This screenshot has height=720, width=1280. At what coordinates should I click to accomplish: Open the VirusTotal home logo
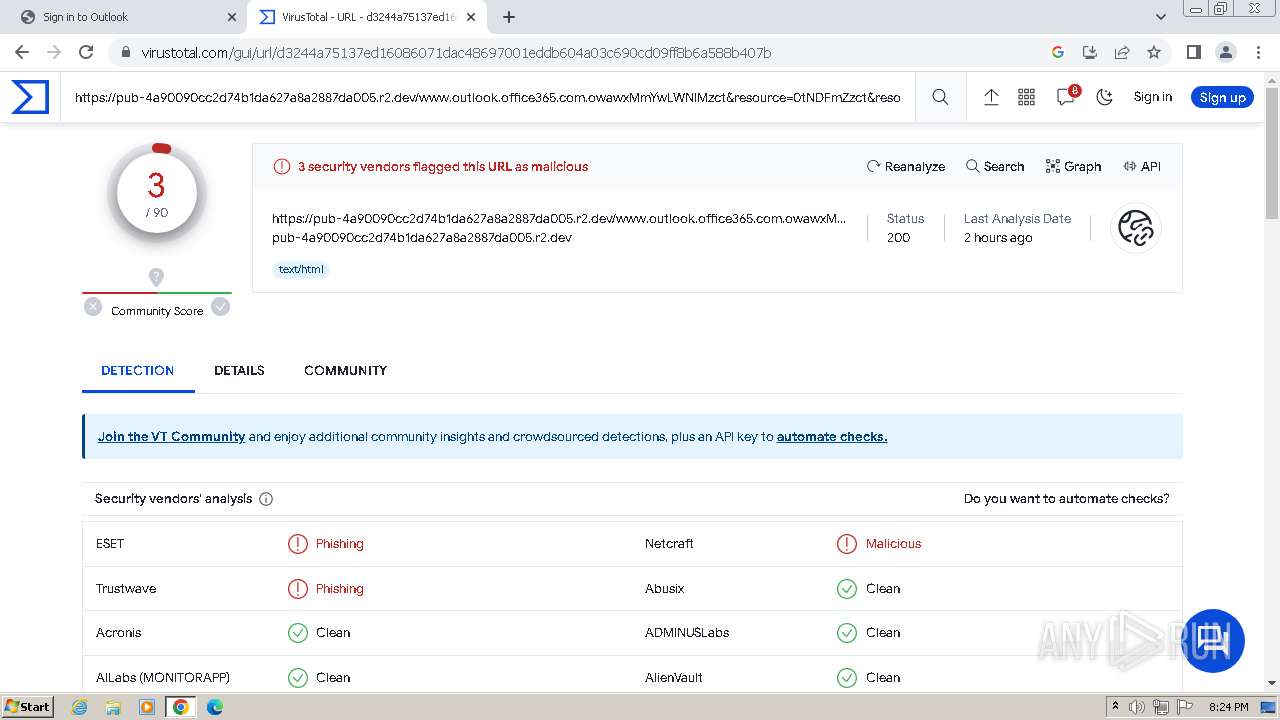(x=30, y=97)
